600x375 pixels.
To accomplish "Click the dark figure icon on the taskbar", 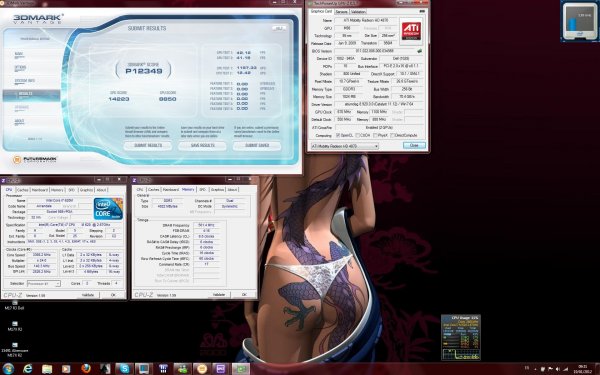I will coord(105,369).
